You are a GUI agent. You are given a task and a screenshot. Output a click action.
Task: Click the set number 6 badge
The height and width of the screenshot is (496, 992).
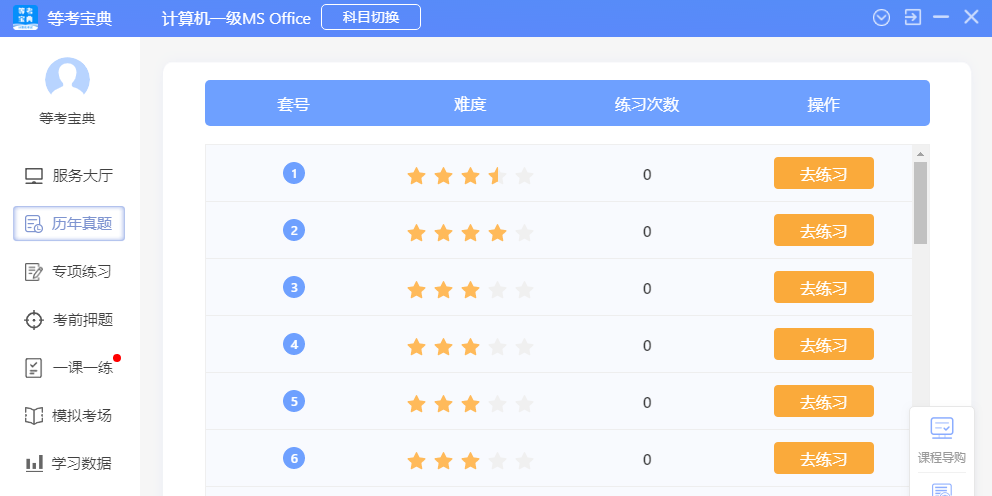(294, 458)
